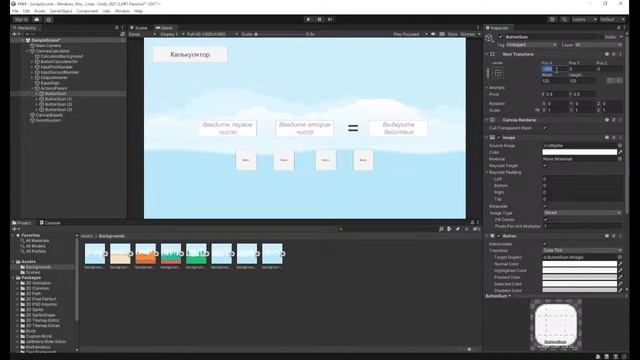Click the anchor presets icon in Rect Transform
This screenshot has width=640, height=360.
tap(498, 73)
